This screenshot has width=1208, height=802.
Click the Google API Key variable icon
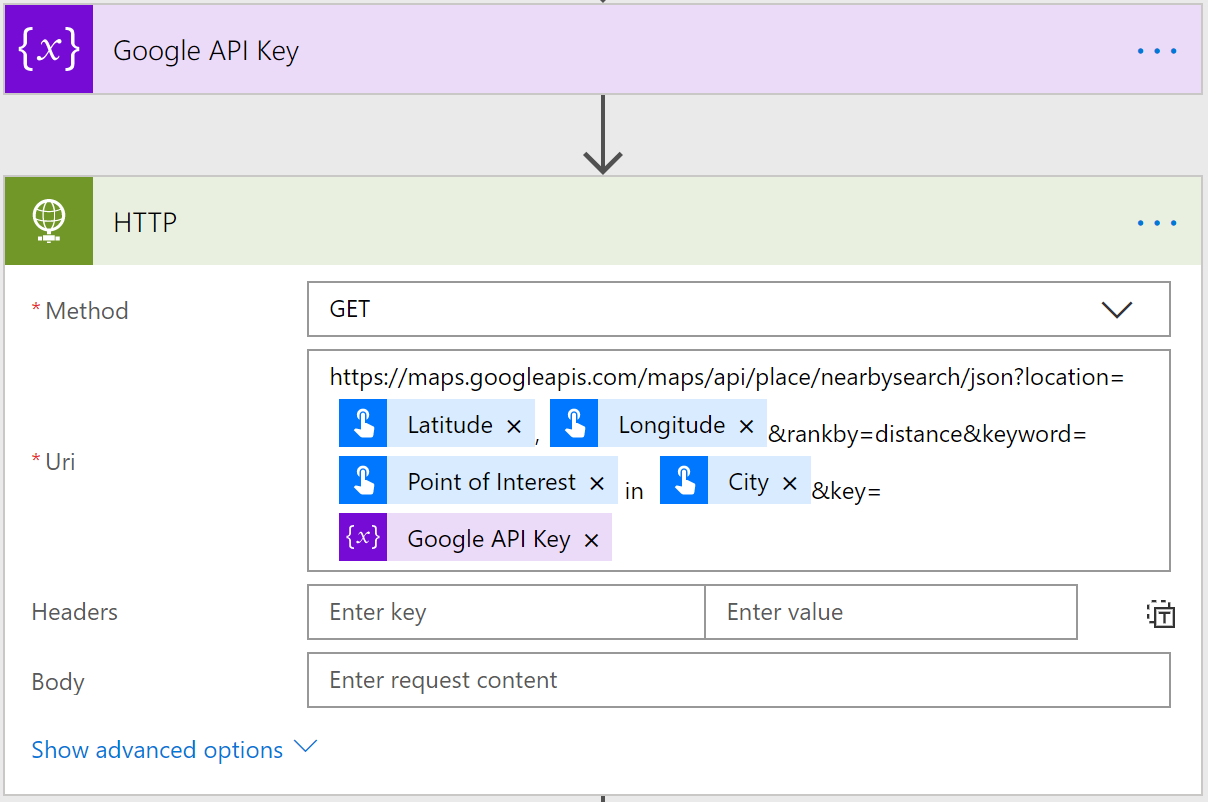[49, 50]
